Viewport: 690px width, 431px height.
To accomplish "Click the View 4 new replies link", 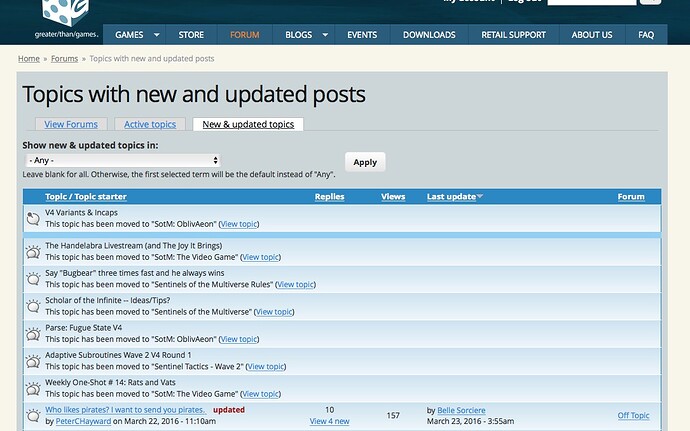I will 330,421.
